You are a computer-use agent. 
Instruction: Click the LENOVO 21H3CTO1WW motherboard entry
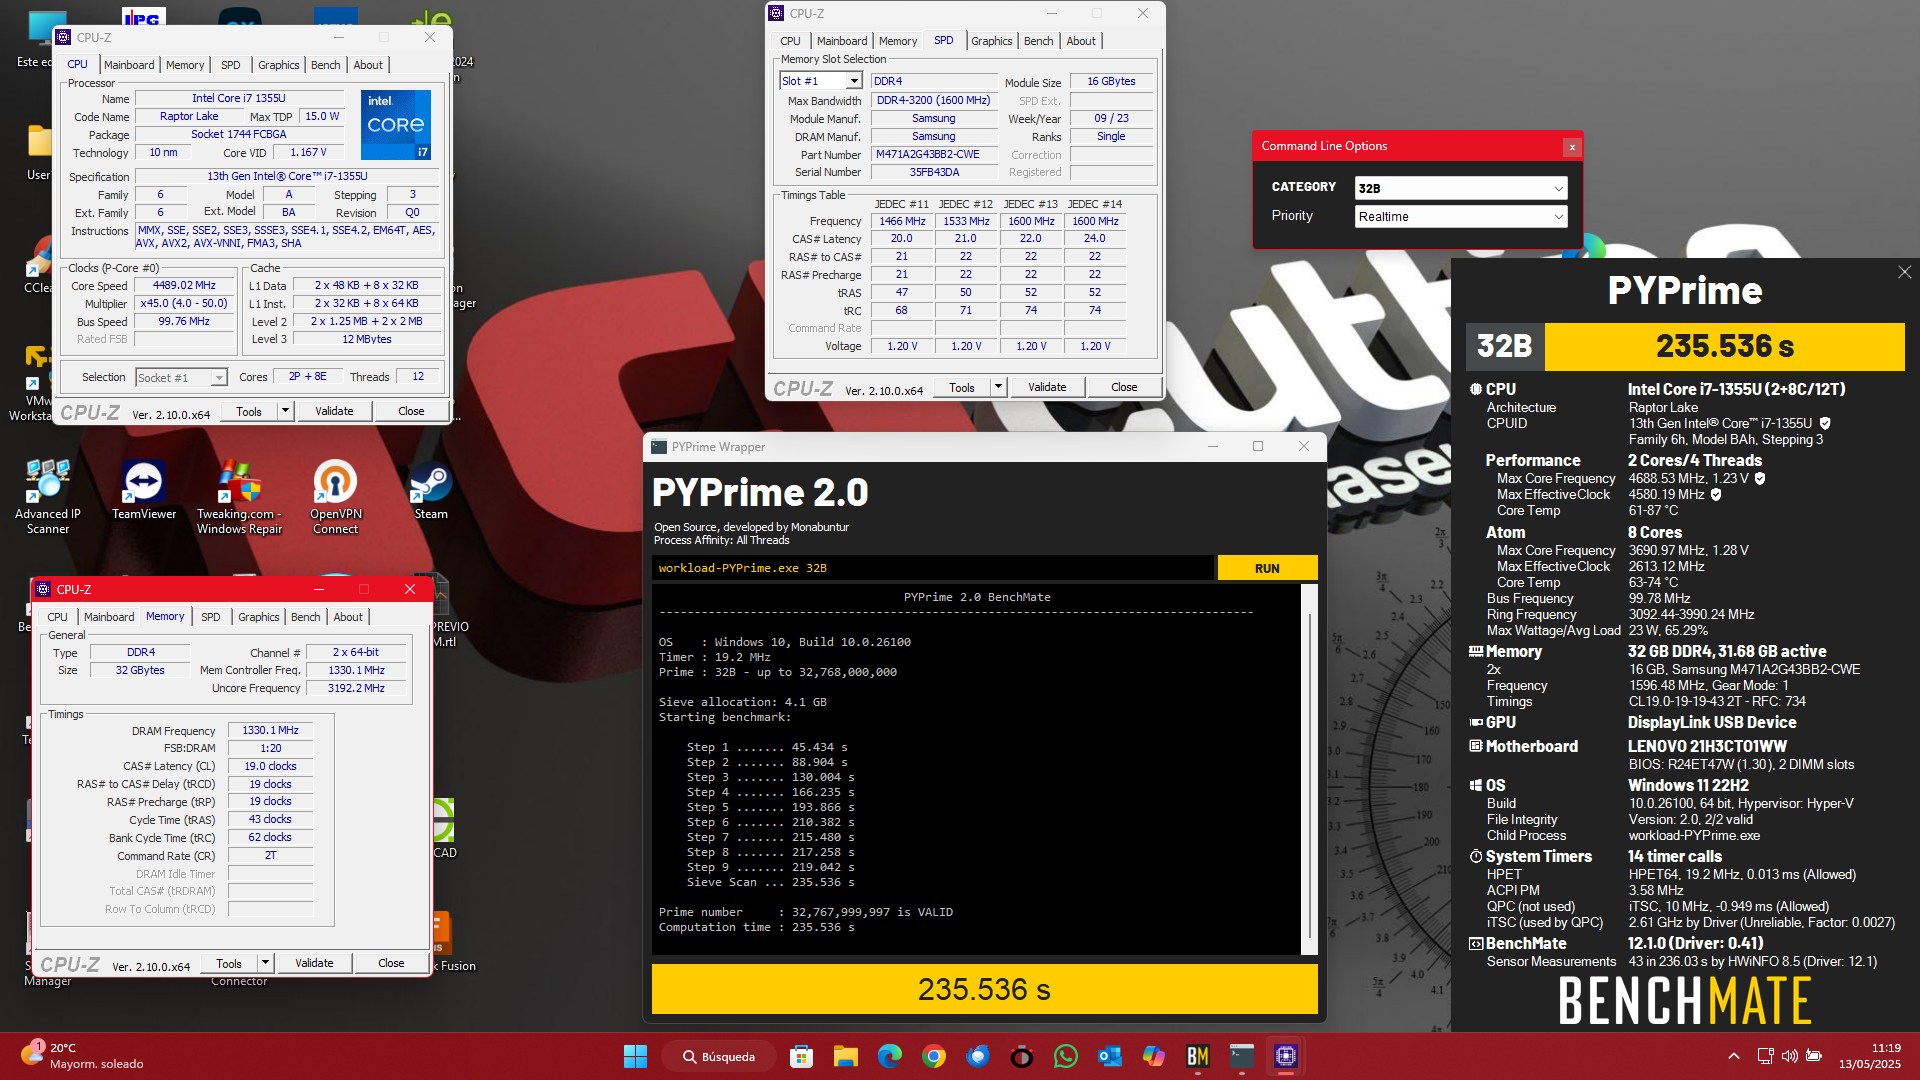click(x=1707, y=746)
